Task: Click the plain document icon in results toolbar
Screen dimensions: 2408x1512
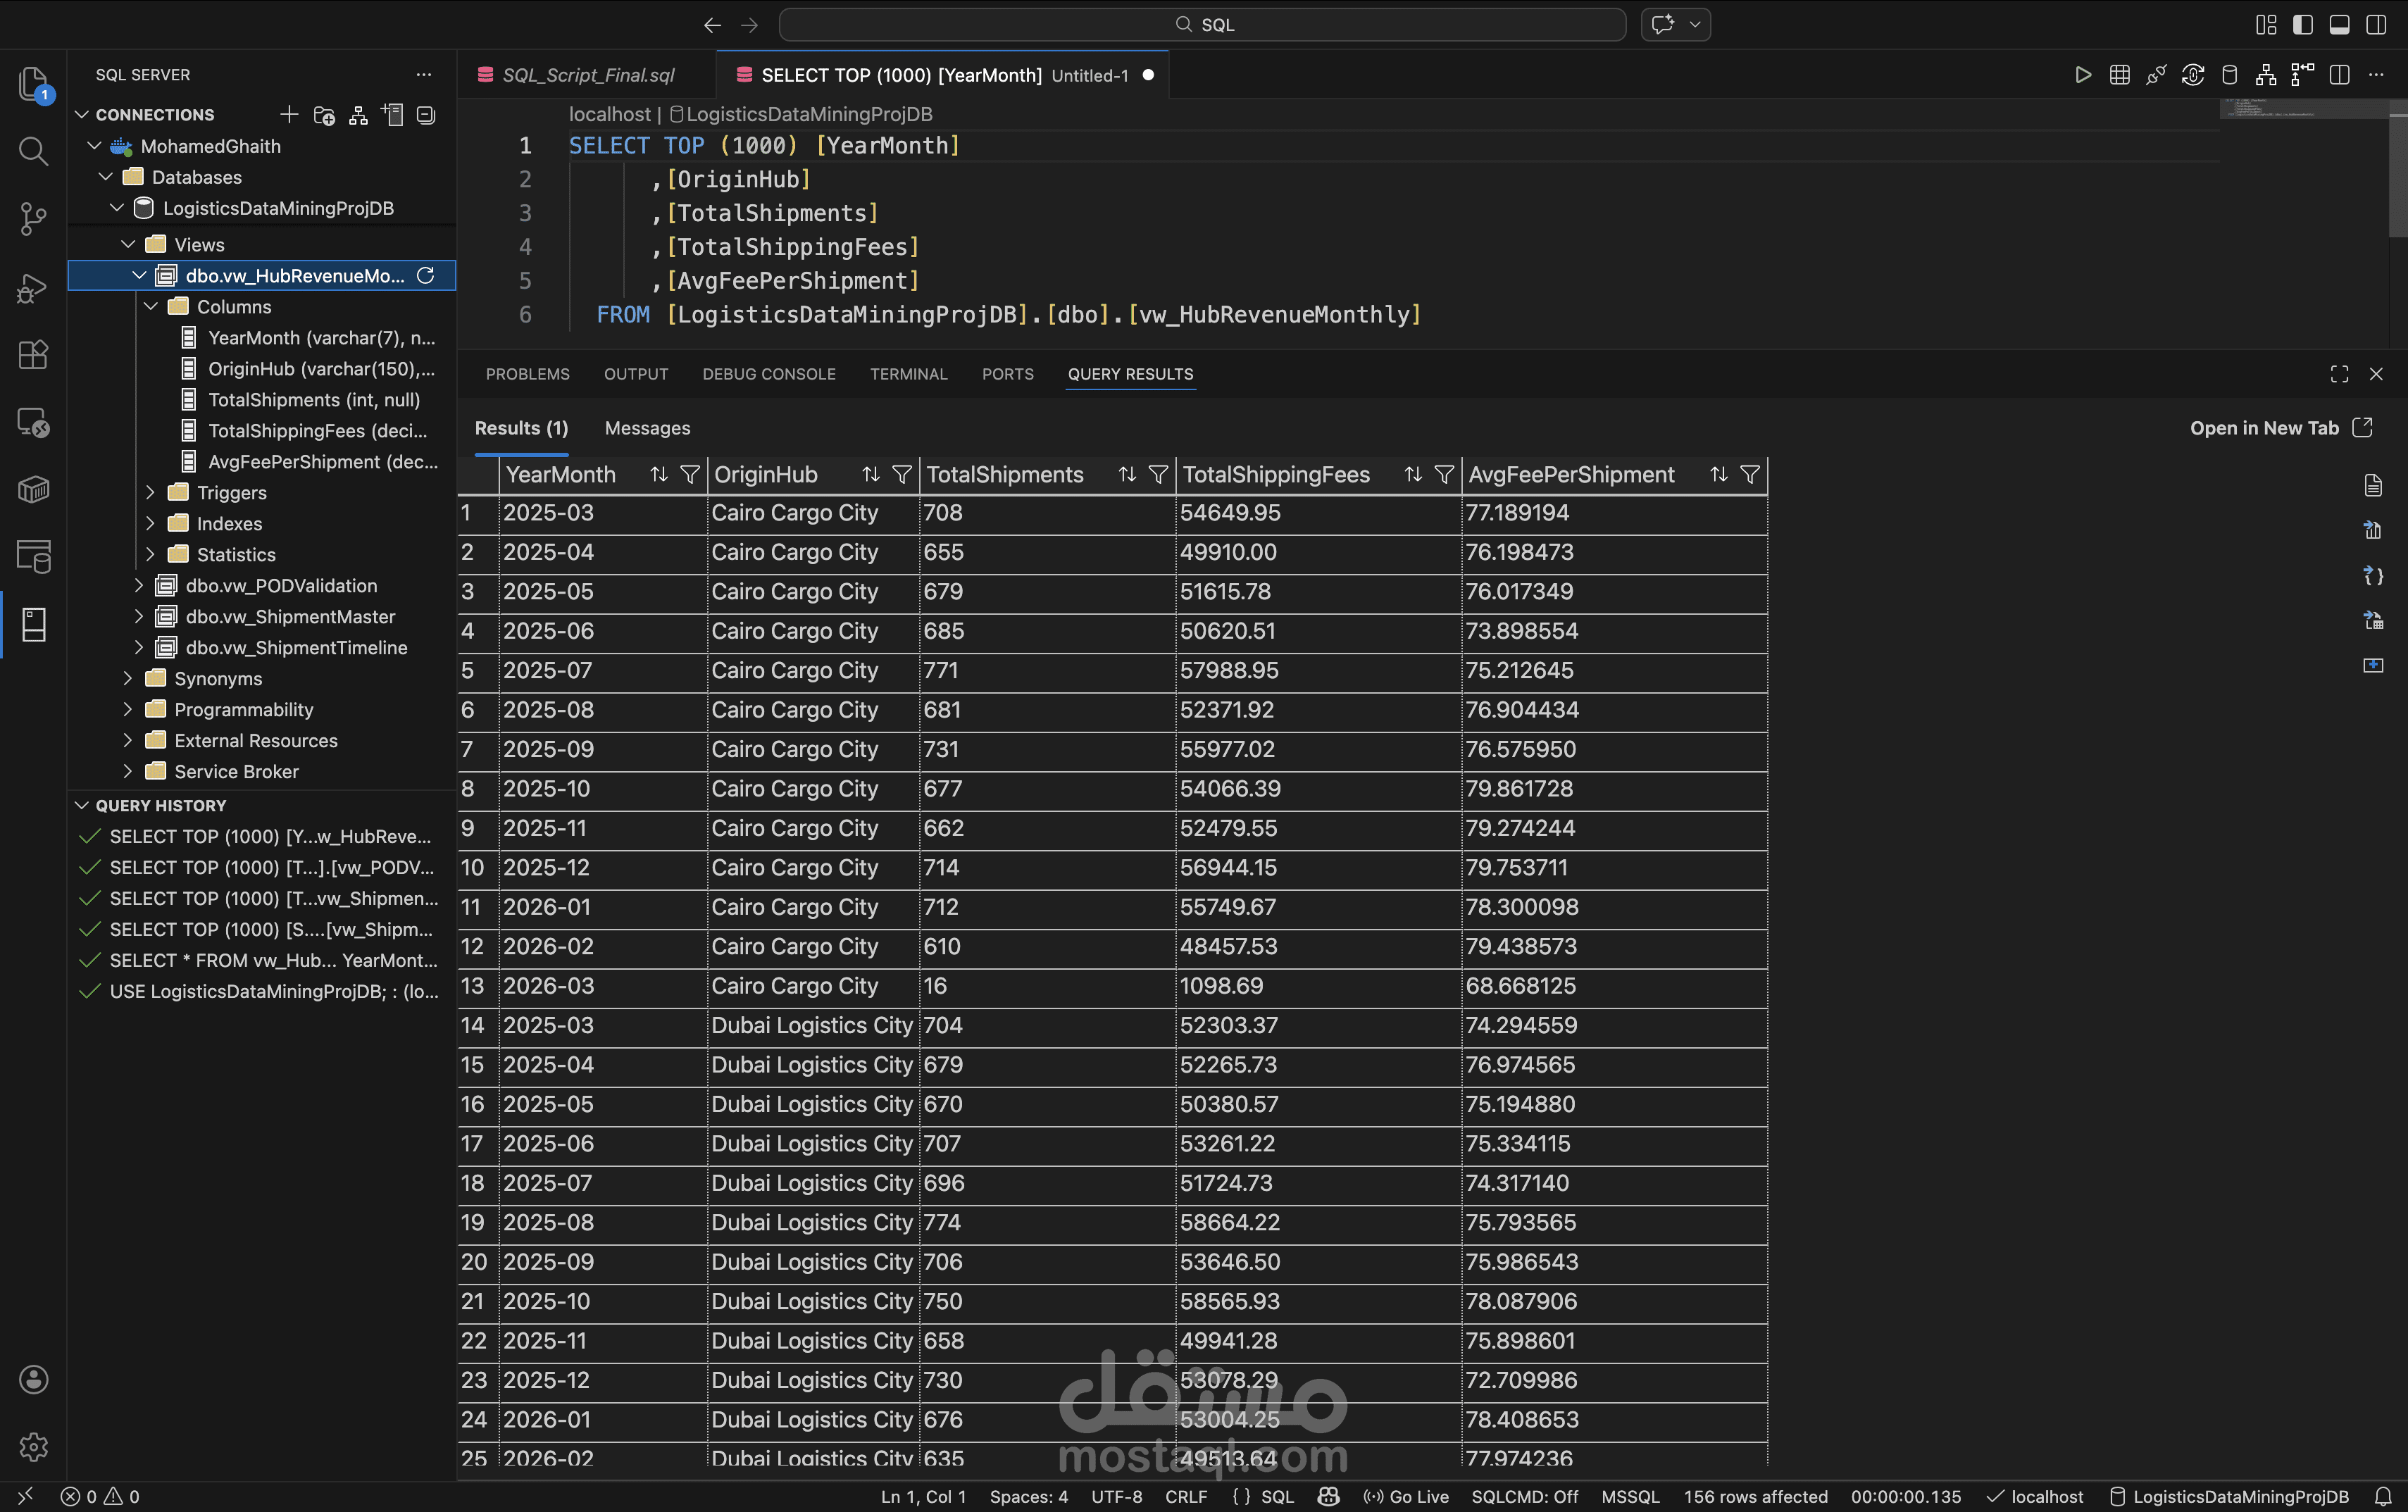Action: [2373, 486]
